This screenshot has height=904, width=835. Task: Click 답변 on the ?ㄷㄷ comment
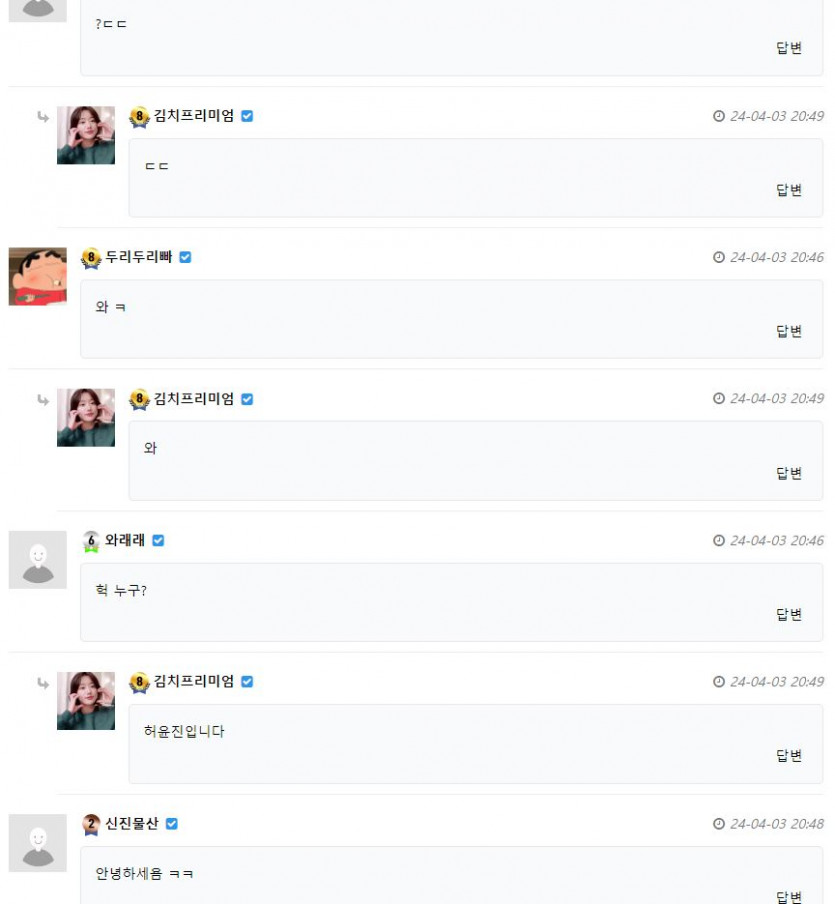(x=789, y=48)
